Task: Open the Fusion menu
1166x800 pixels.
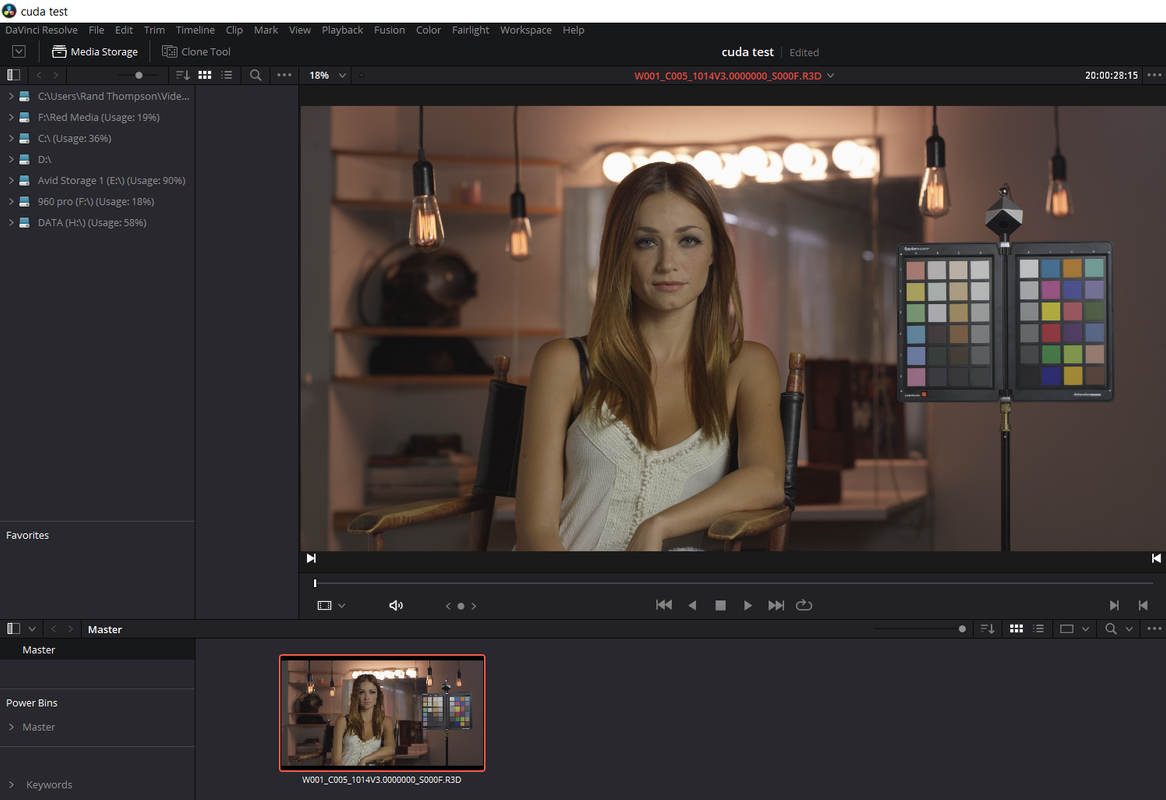Action: point(389,30)
